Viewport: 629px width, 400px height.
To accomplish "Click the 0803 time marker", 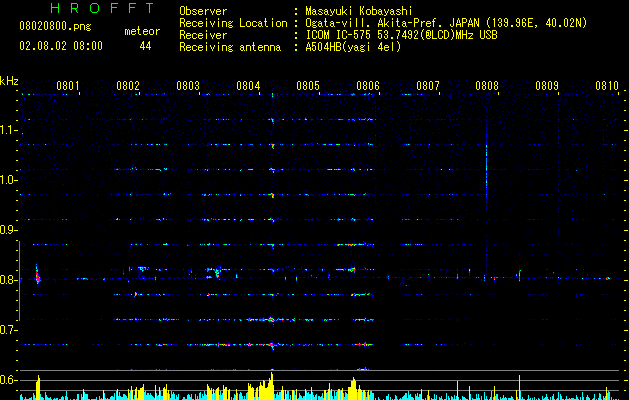I will [x=188, y=86].
